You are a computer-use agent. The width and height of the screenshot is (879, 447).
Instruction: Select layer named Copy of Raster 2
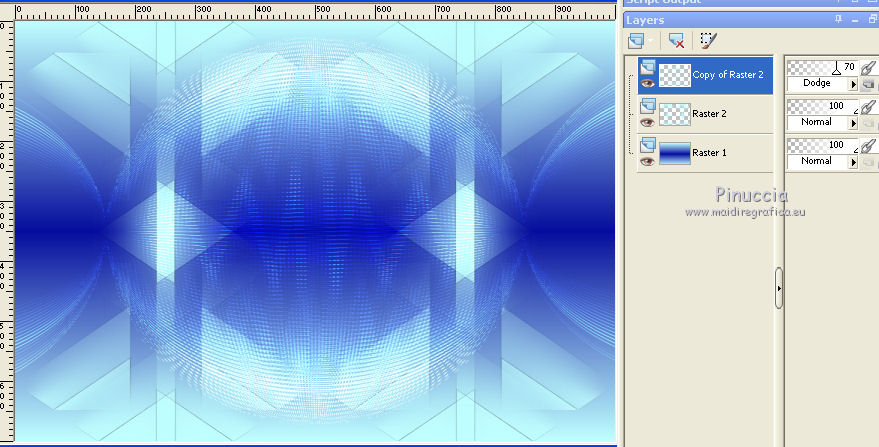(x=728, y=75)
